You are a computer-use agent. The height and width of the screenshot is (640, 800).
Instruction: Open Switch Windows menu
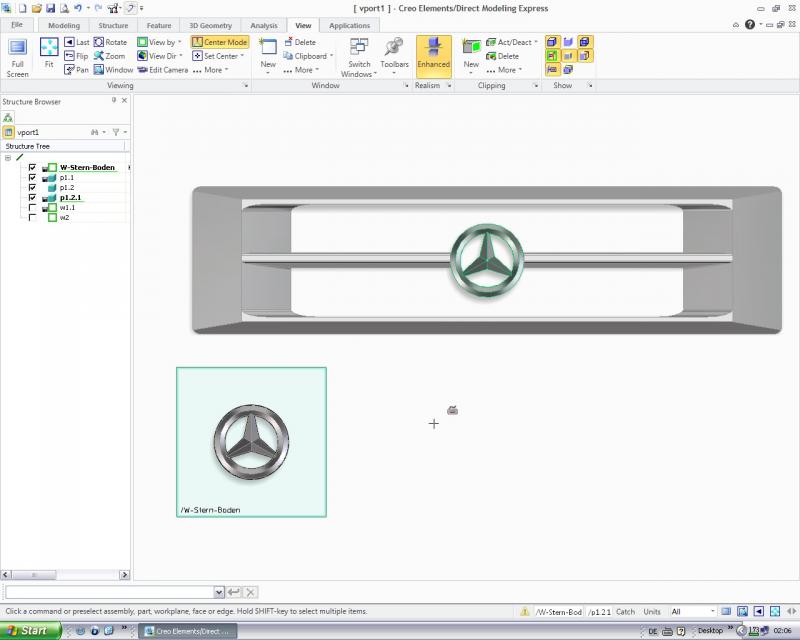[x=359, y=57]
